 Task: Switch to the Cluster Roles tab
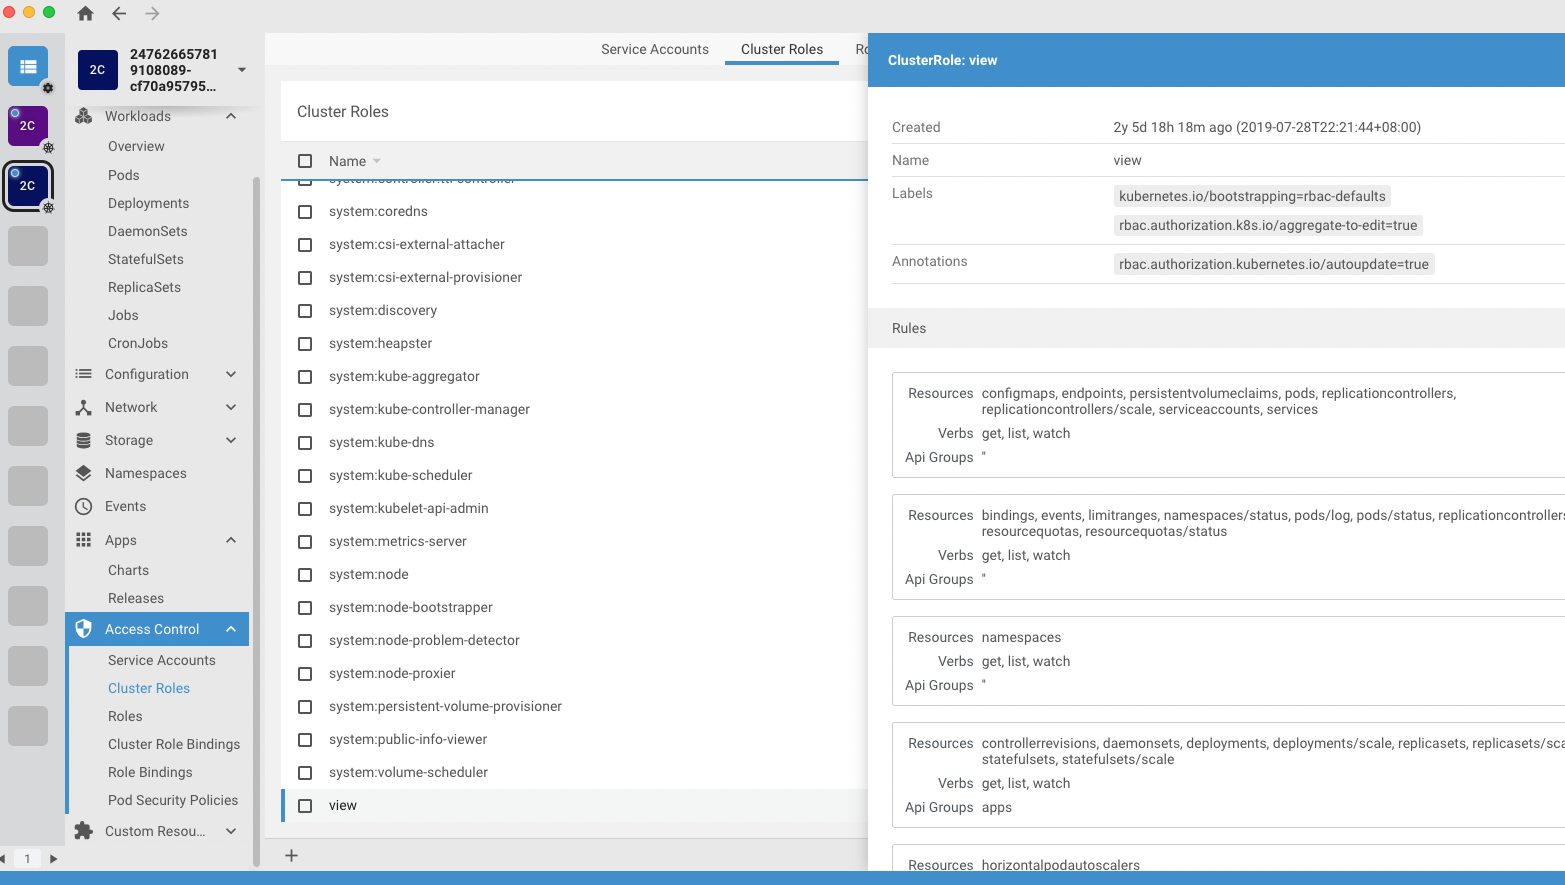782,49
